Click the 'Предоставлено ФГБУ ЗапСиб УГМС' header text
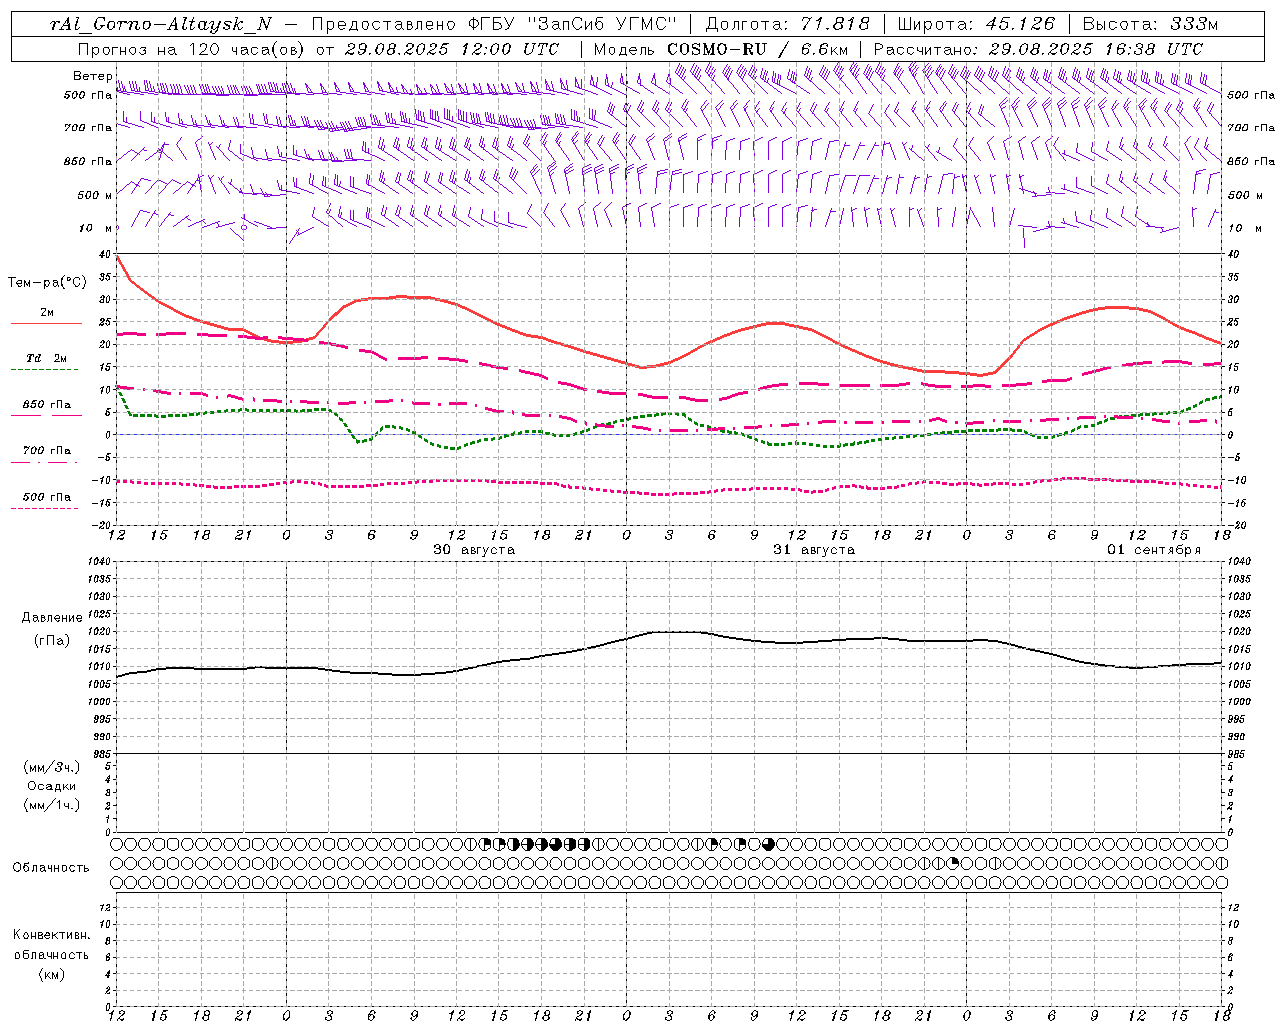 494,24
